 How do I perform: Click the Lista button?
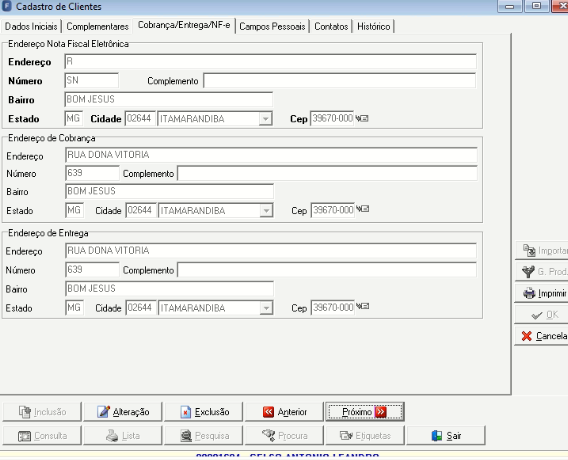tap(123, 436)
